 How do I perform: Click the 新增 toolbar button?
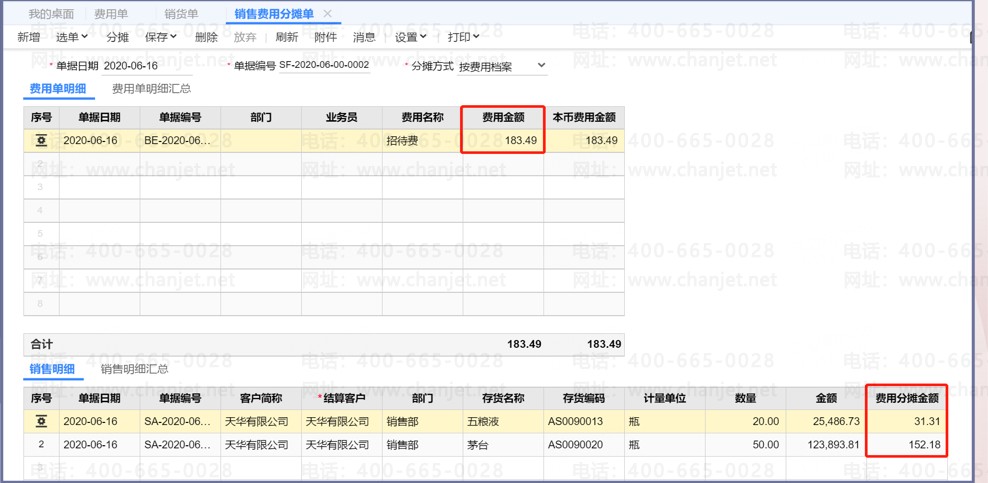pos(29,37)
